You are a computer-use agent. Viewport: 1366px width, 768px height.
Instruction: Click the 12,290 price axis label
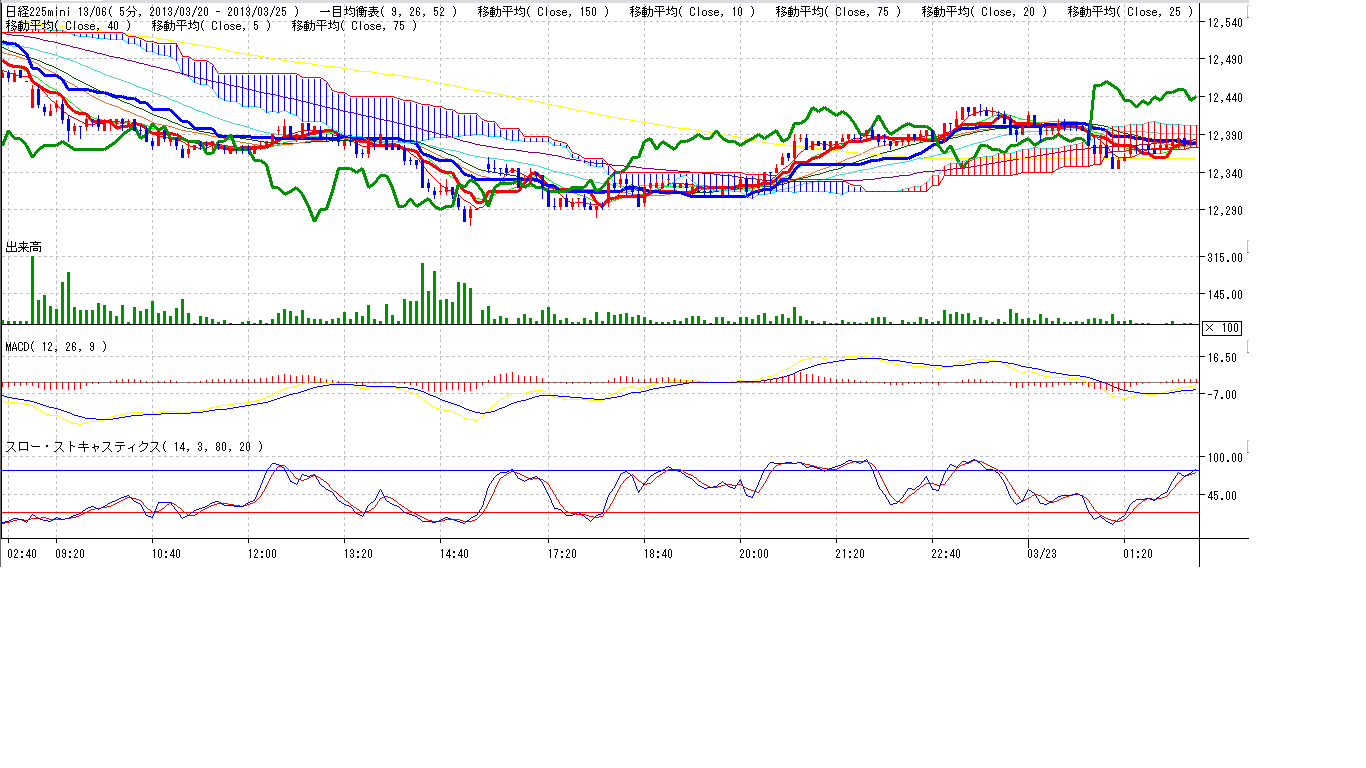(x=1225, y=211)
